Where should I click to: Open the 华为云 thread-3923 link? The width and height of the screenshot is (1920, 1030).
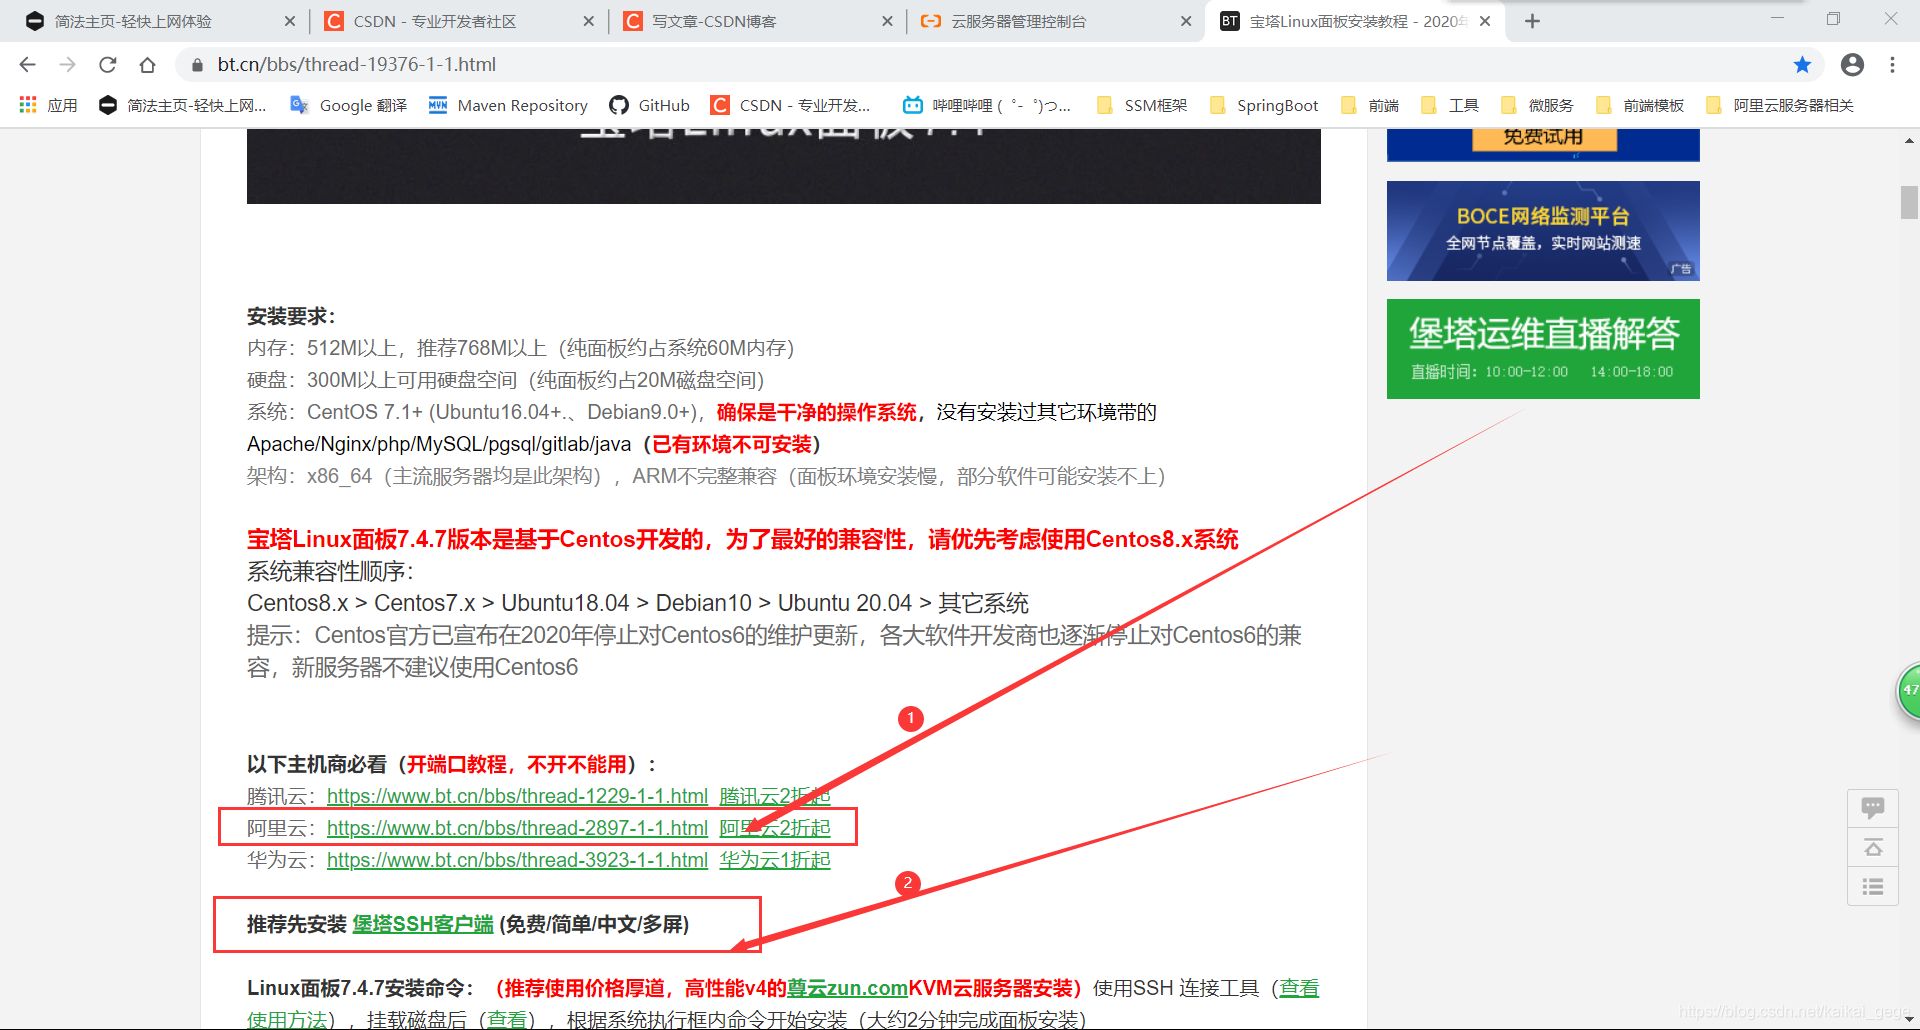pos(517,860)
